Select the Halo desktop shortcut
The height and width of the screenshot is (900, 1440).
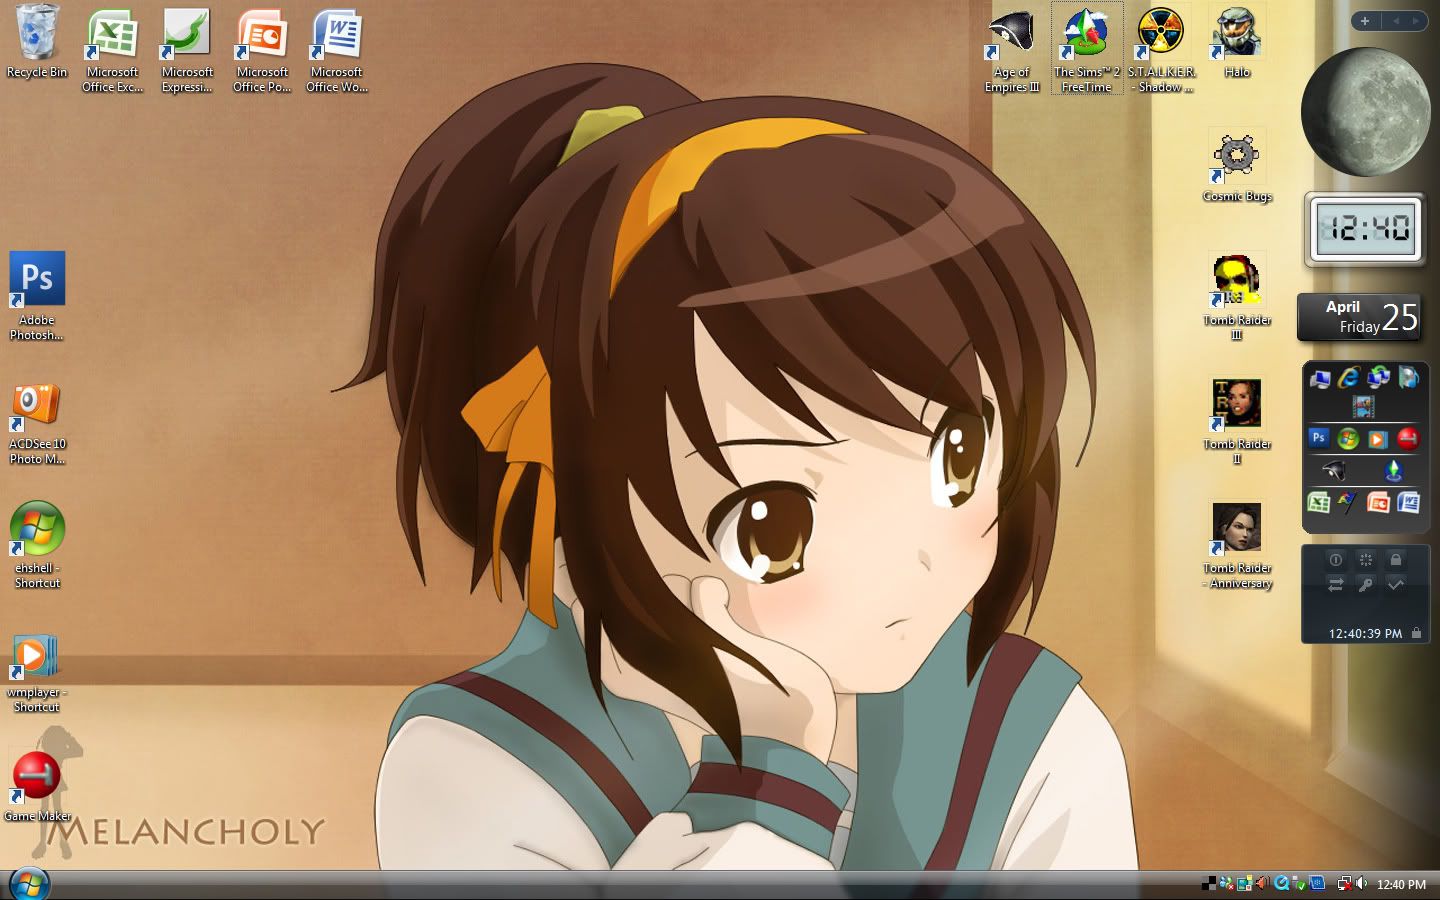click(1237, 43)
